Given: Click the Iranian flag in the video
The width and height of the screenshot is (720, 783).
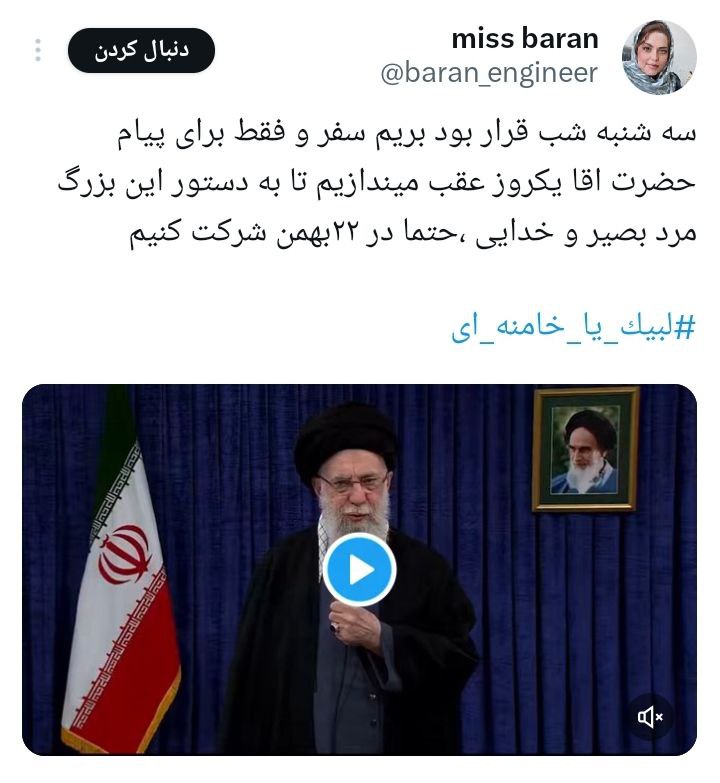Looking at the screenshot, I should [121, 572].
